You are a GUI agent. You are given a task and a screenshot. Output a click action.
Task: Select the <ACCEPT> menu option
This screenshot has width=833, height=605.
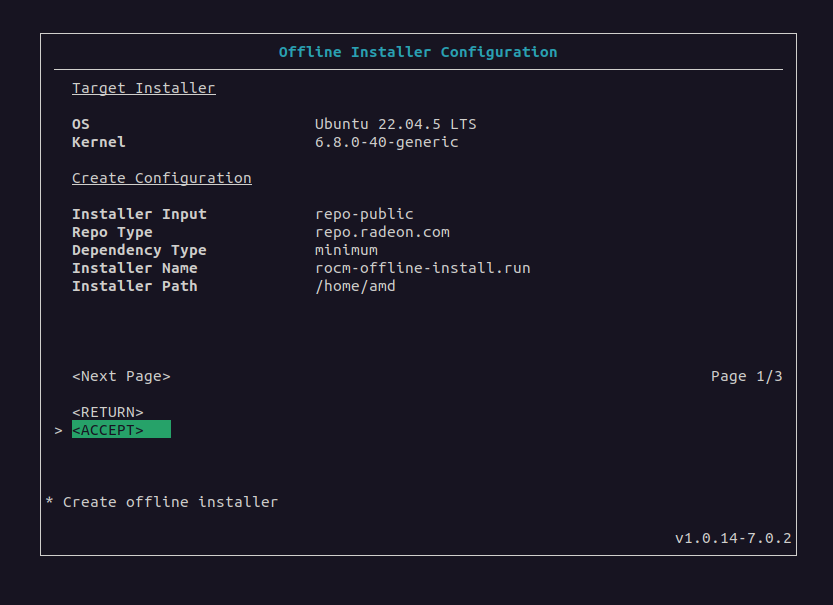click(x=108, y=430)
